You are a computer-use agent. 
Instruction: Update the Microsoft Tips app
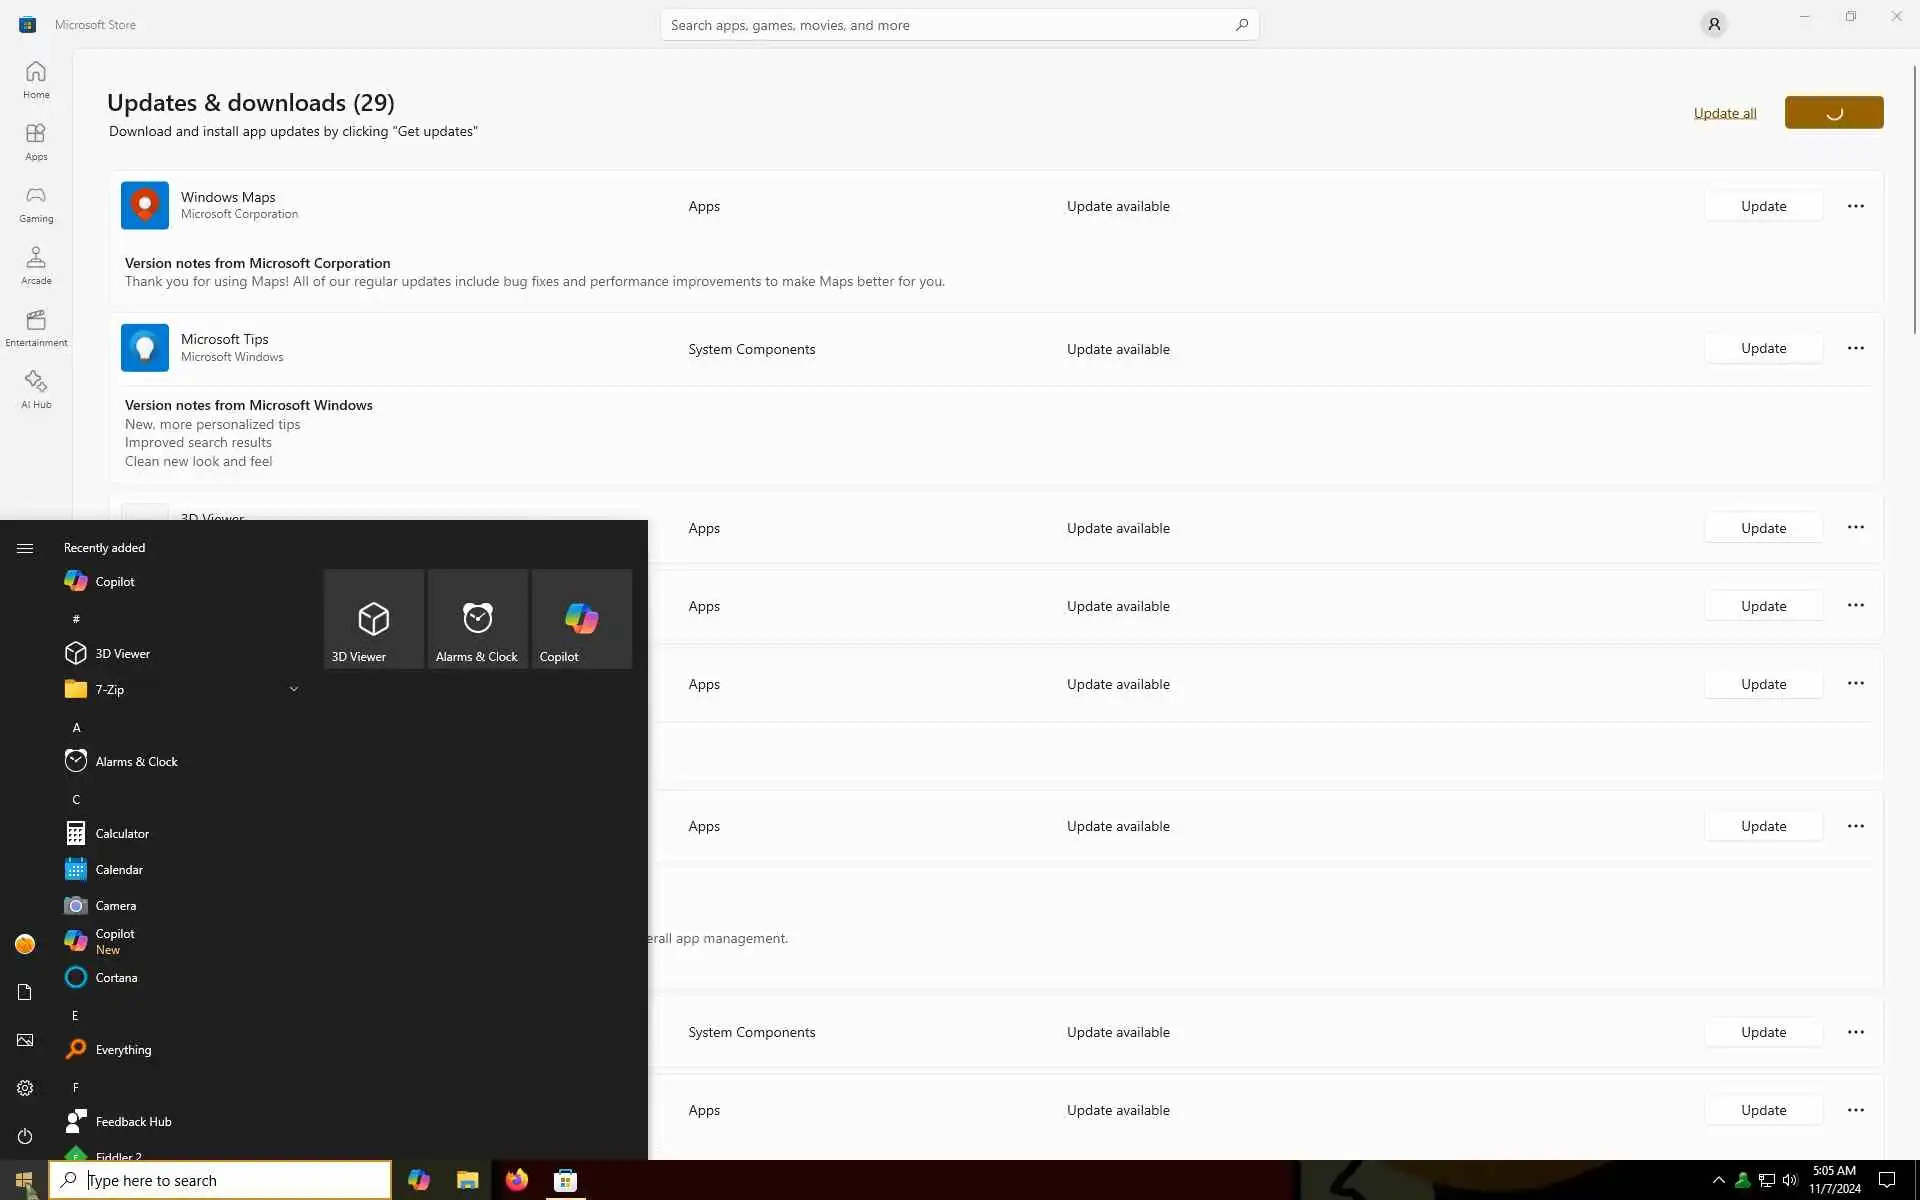pos(1762,348)
